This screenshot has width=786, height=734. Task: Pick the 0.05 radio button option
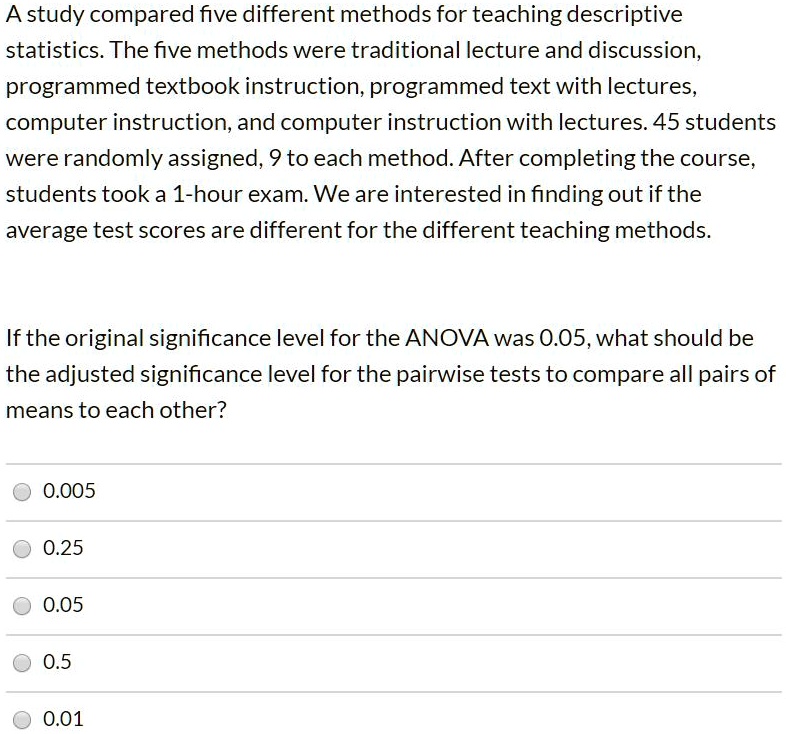pos(21,606)
